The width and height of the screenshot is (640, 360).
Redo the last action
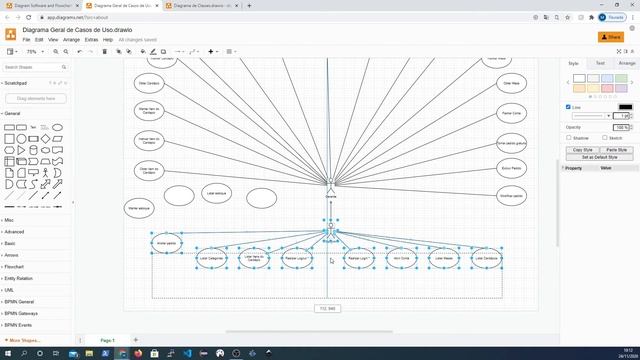click(91, 52)
